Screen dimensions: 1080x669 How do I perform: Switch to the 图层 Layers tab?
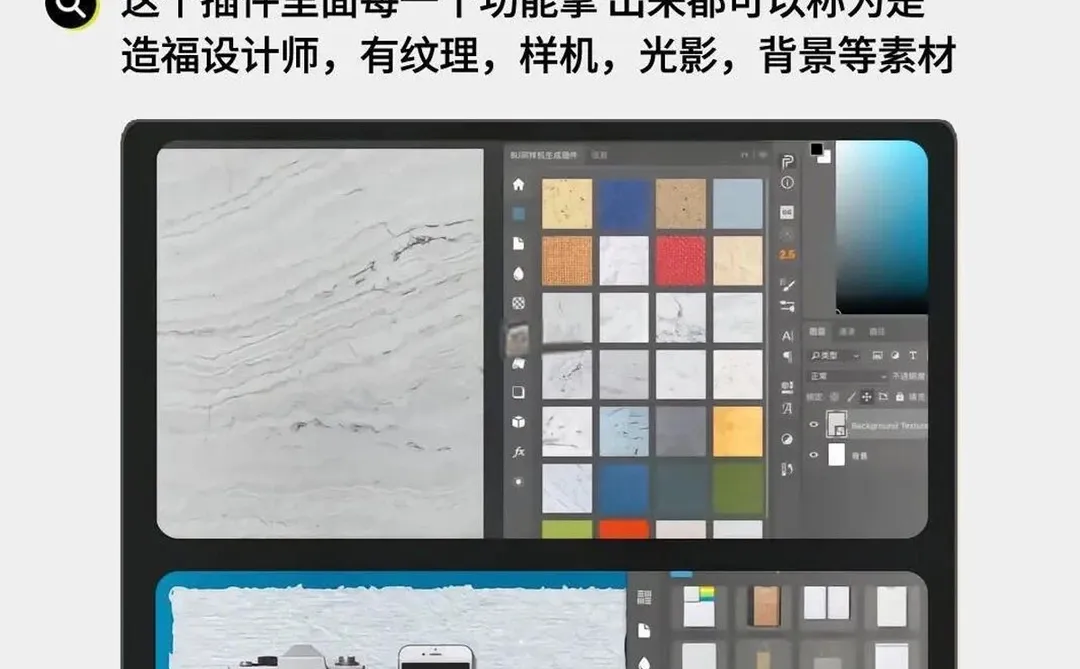pos(817,331)
